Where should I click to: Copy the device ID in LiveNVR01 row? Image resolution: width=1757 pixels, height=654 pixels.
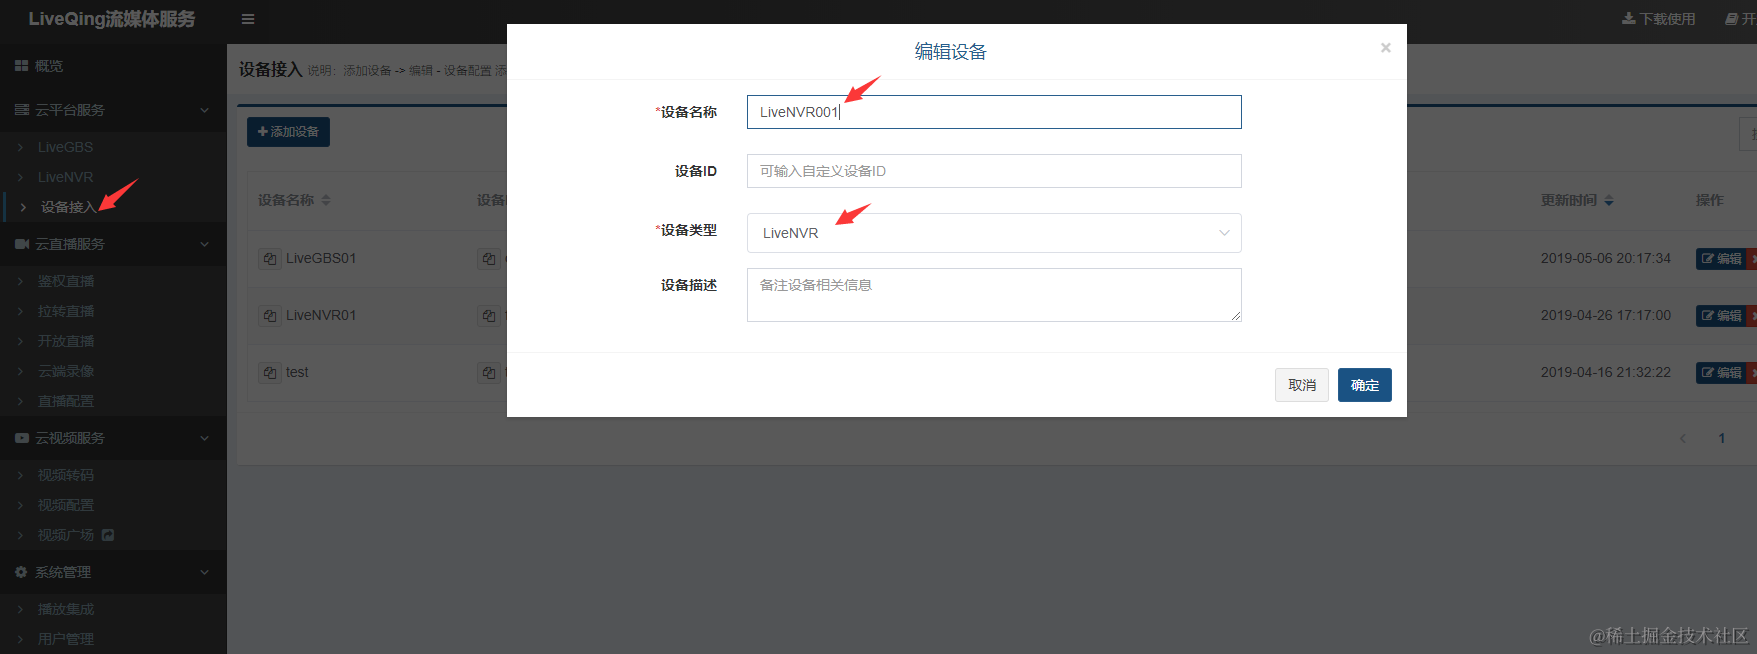click(489, 316)
